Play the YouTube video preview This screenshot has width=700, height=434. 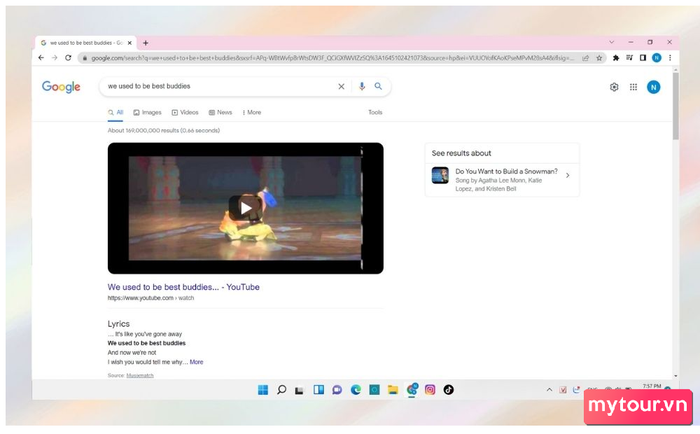pyautogui.click(x=246, y=208)
